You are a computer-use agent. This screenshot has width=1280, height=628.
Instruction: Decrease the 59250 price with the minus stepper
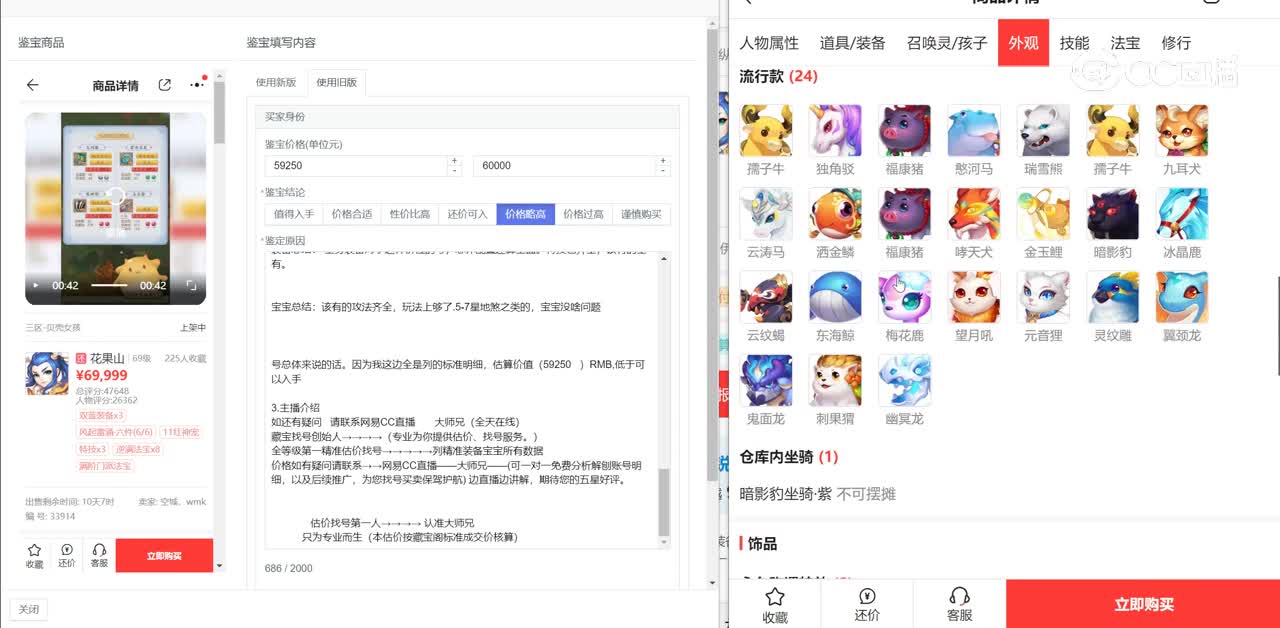coord(455,171)
